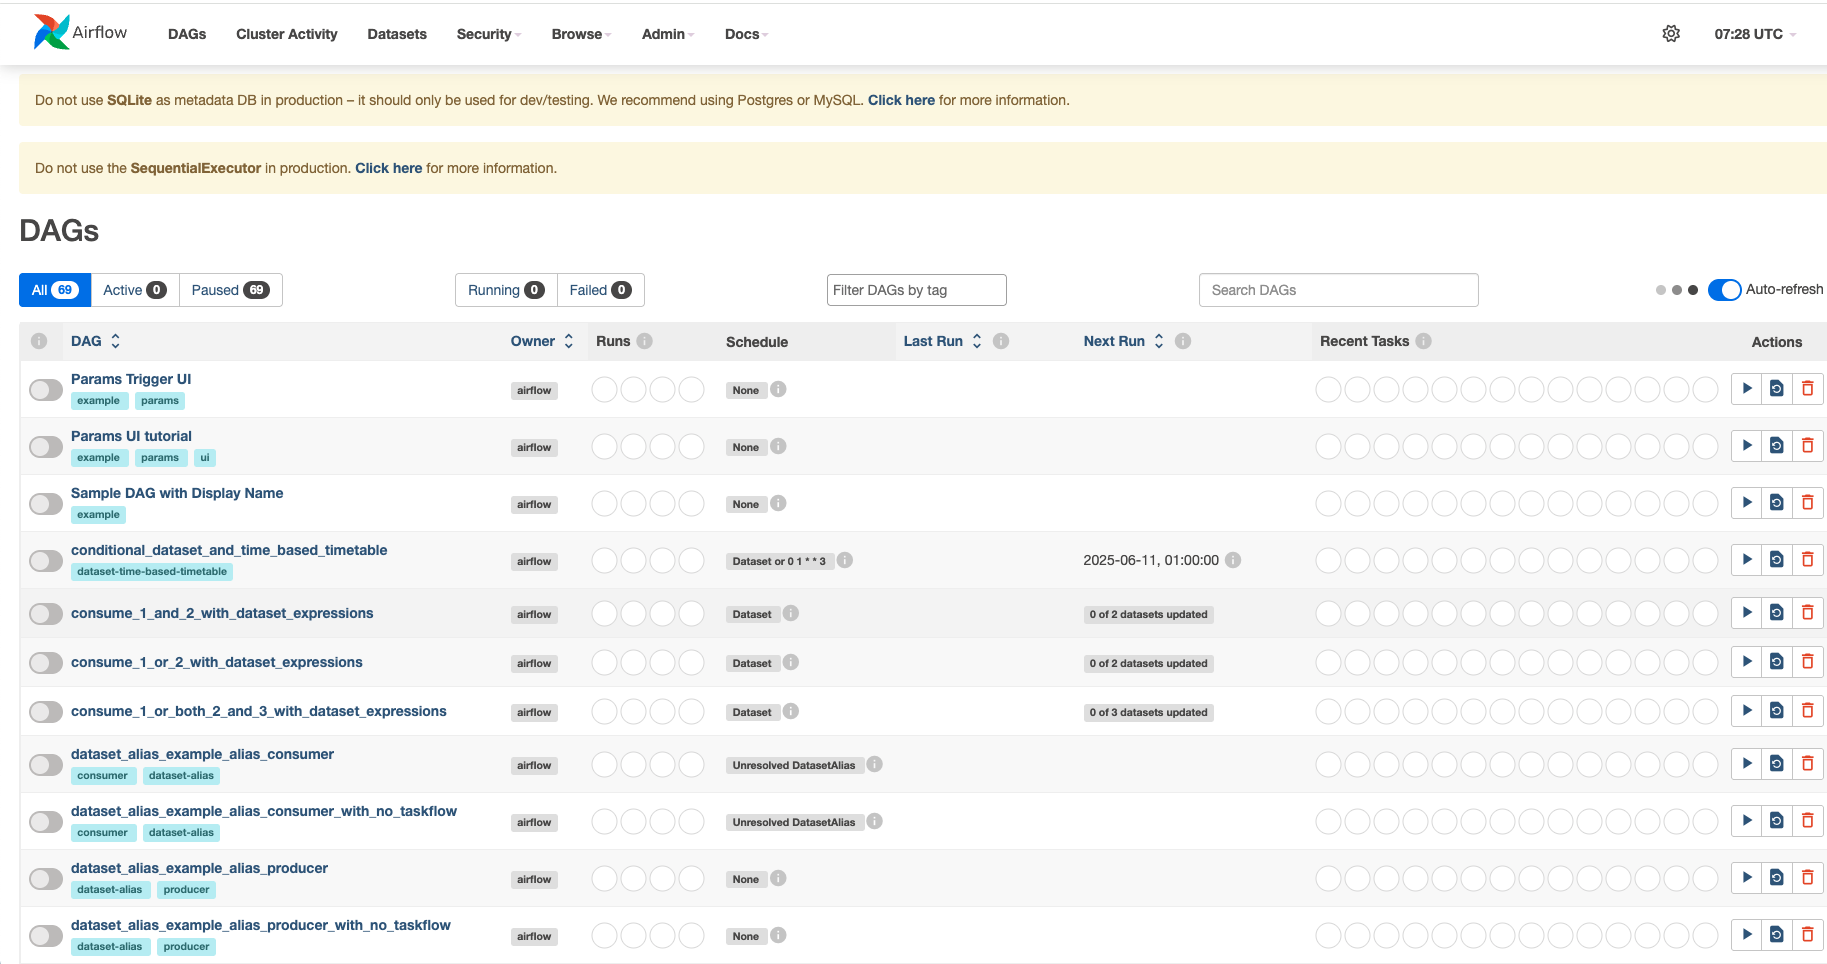Unpause the Params Trigger UI DAG

pos(46,390)
